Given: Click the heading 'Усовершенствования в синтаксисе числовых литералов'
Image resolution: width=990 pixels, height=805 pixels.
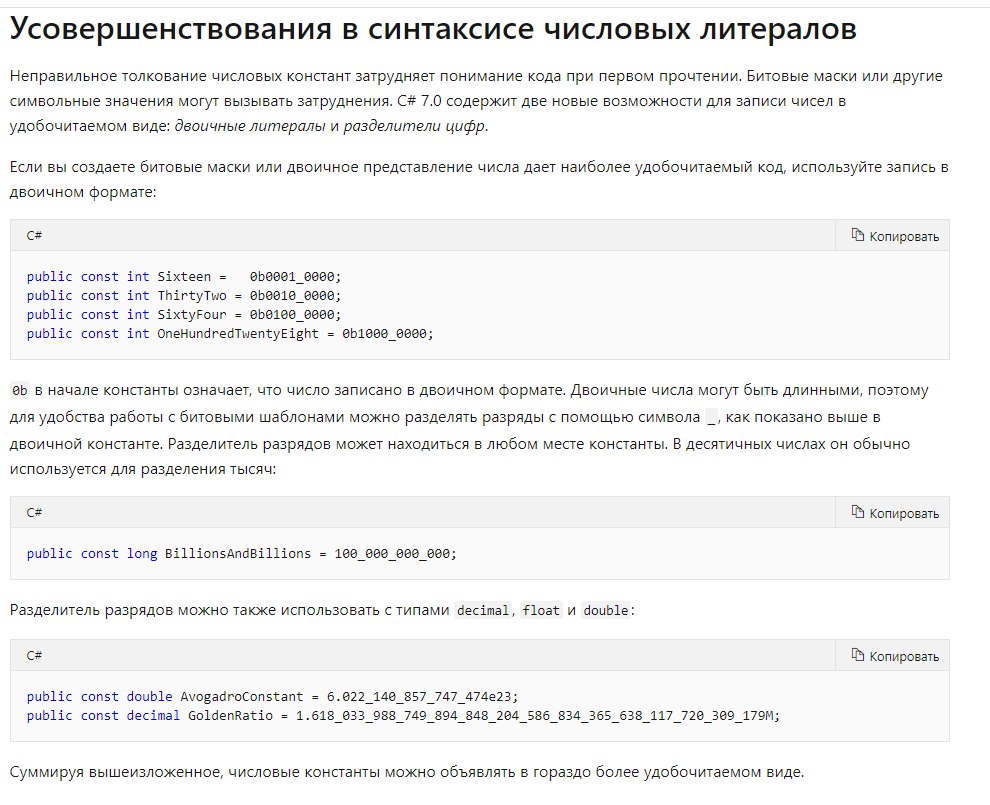Looking at the screenshot, I should (x=433, y=29).
